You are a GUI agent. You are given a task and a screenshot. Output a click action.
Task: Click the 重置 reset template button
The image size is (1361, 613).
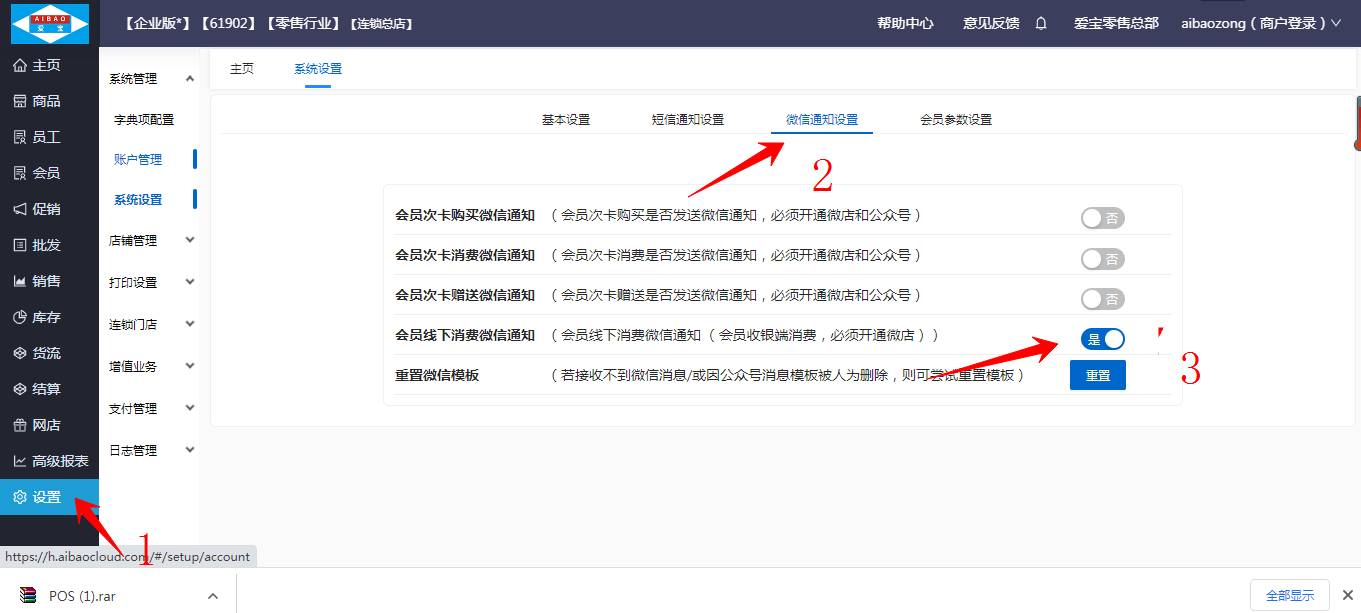[x=1098, y=375]
